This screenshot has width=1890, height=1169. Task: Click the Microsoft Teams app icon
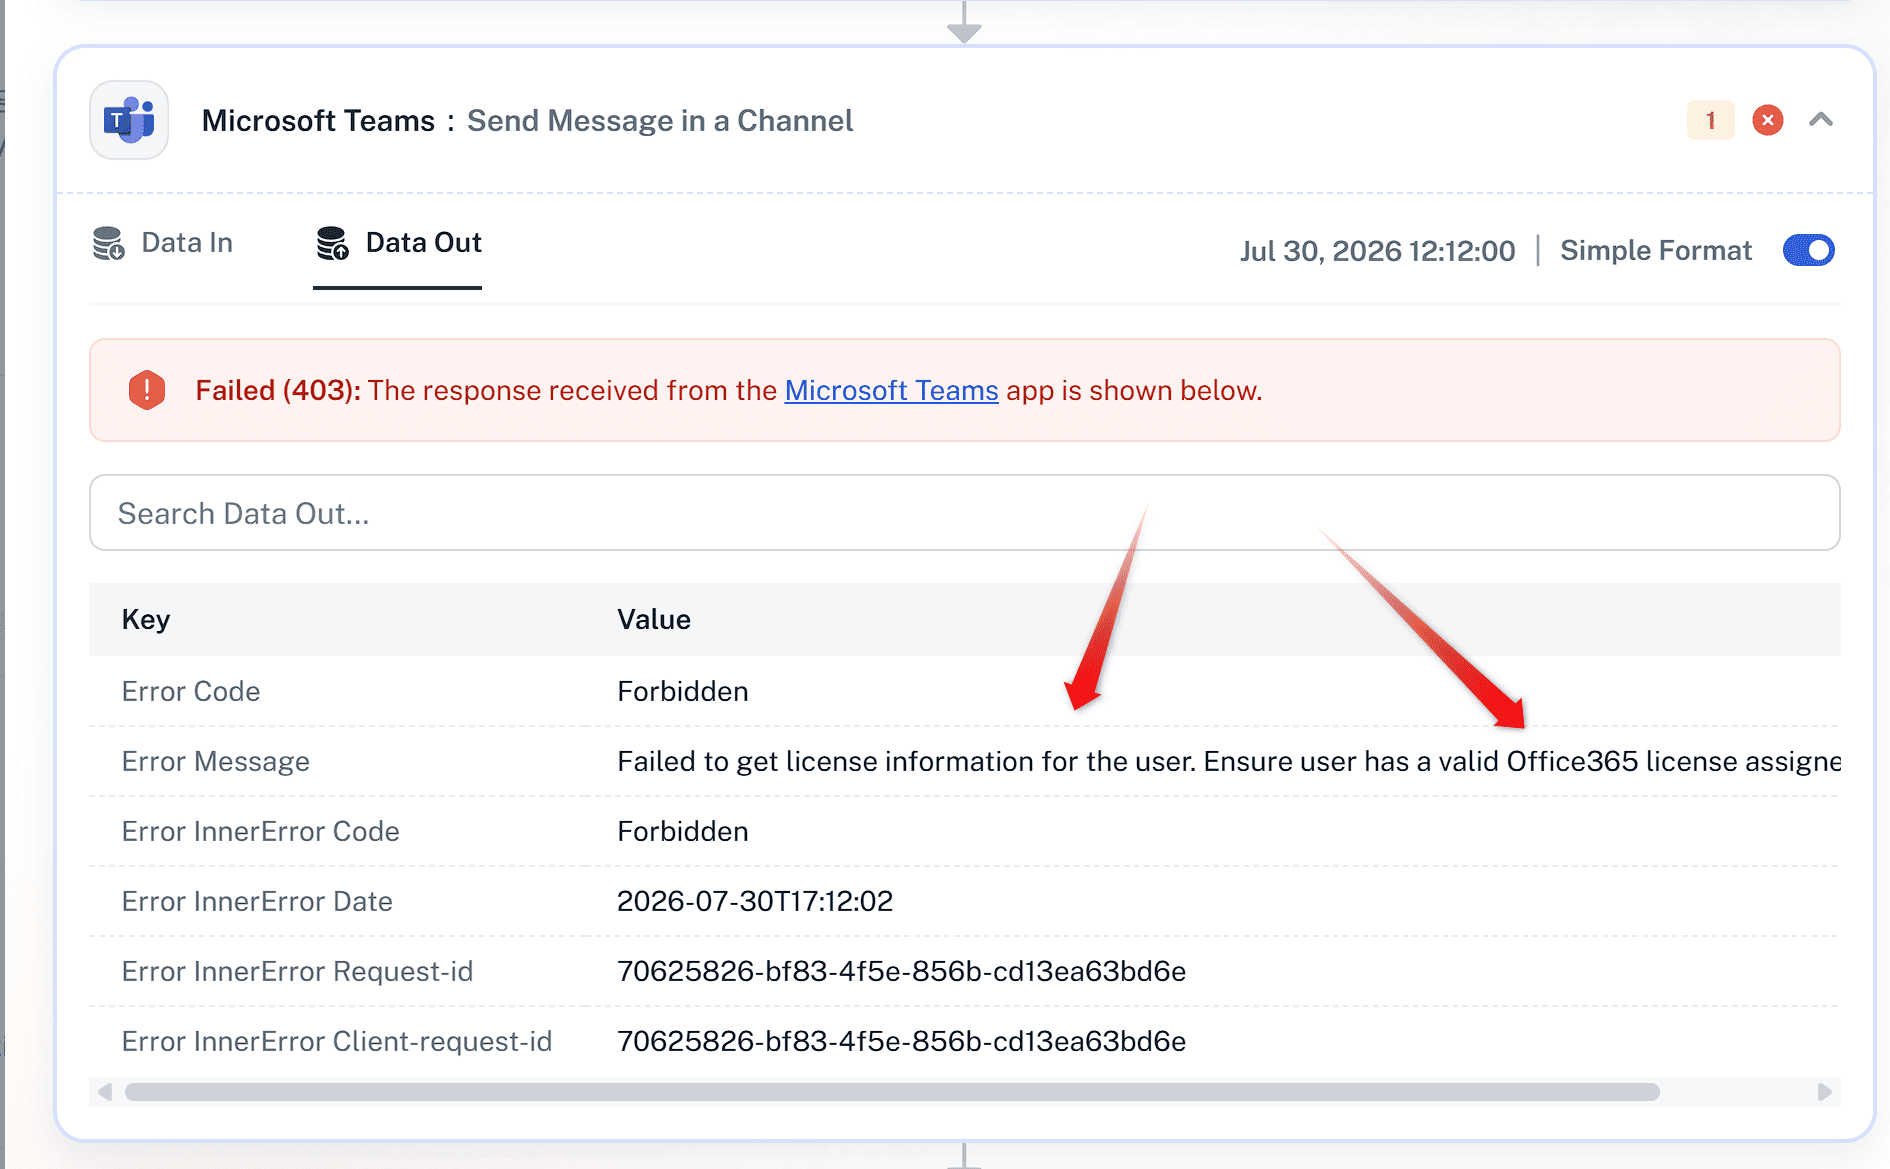(129, 120)
